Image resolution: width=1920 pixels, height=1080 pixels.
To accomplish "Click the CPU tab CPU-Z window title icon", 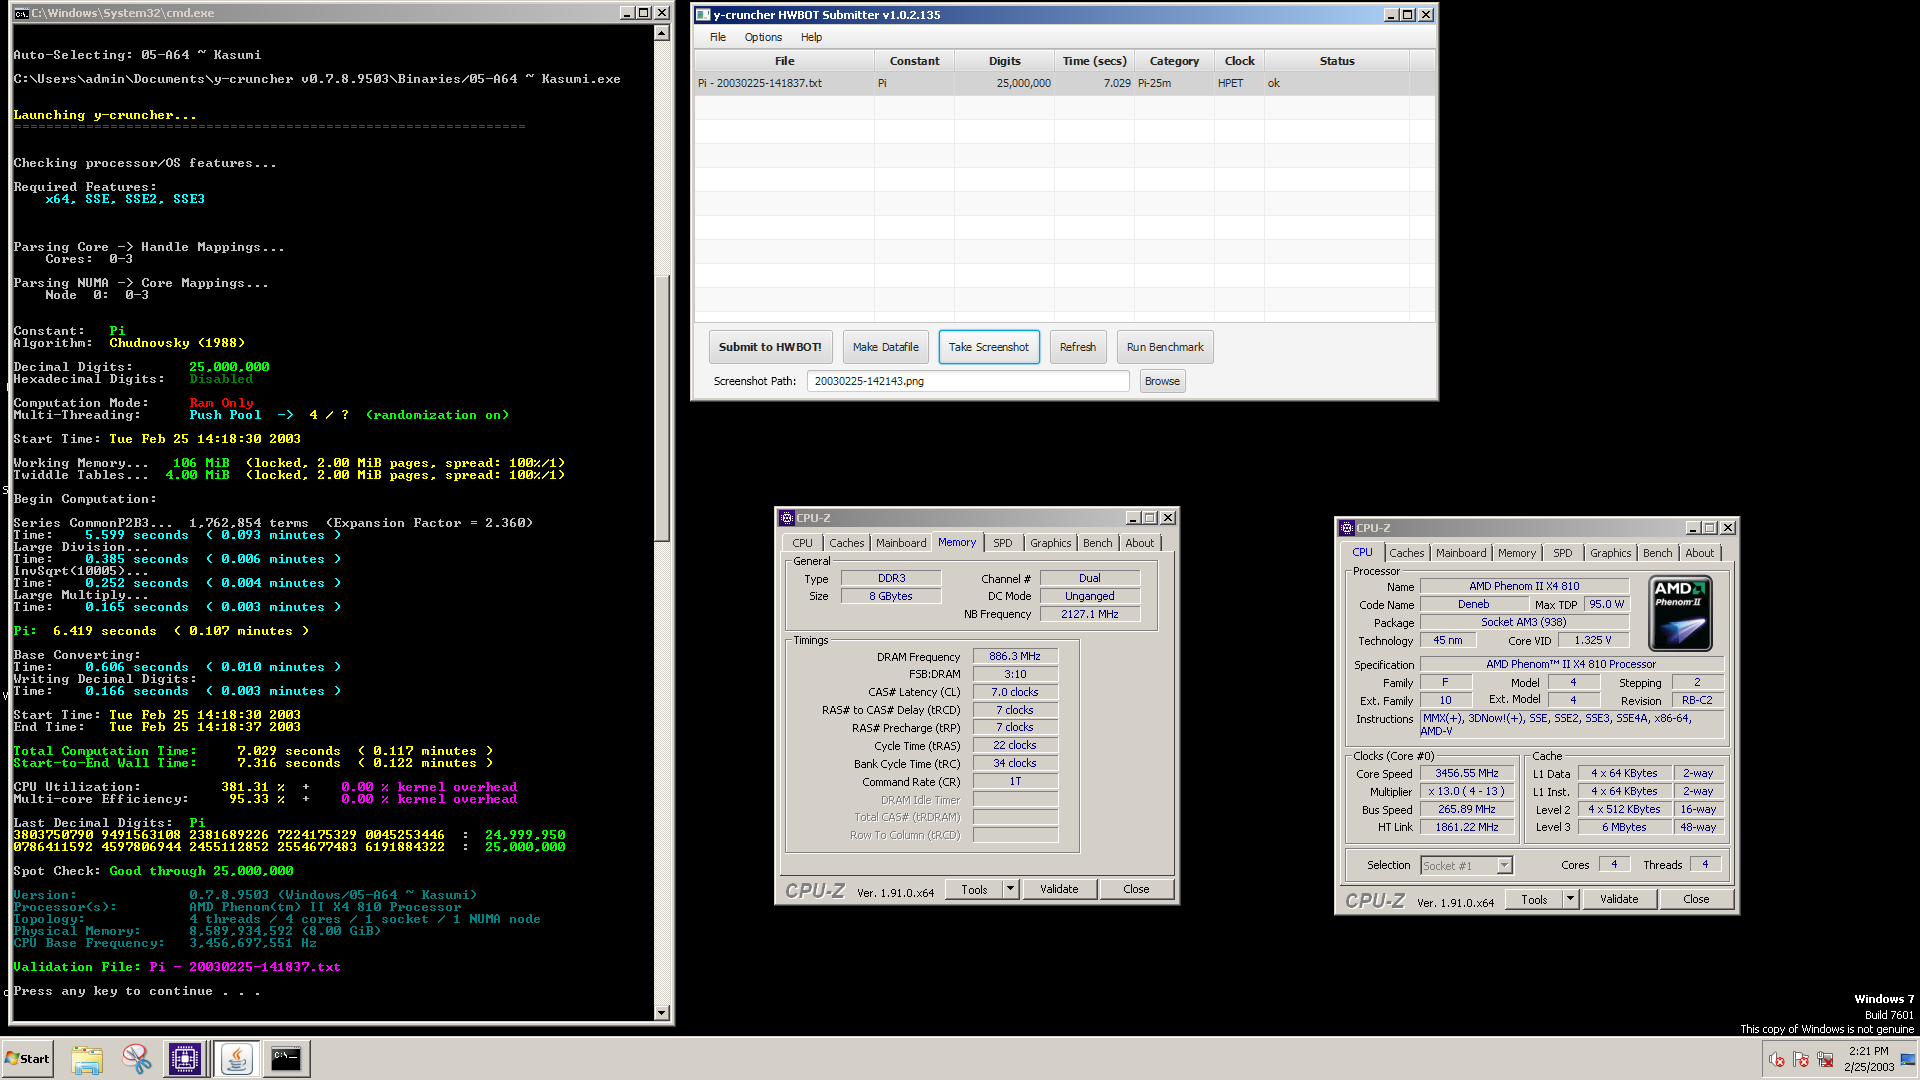I will coord(1347,528).
